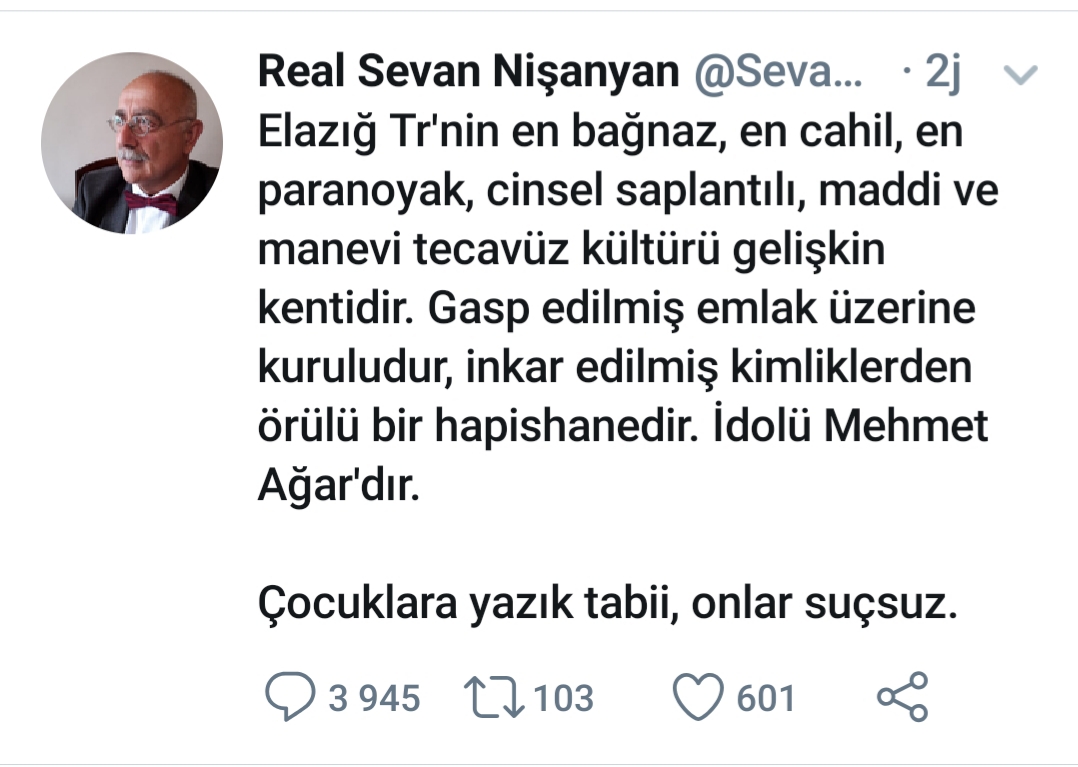Click the 103 retweets count
This screenshot has height=767, width=1078.
point(563,698)
